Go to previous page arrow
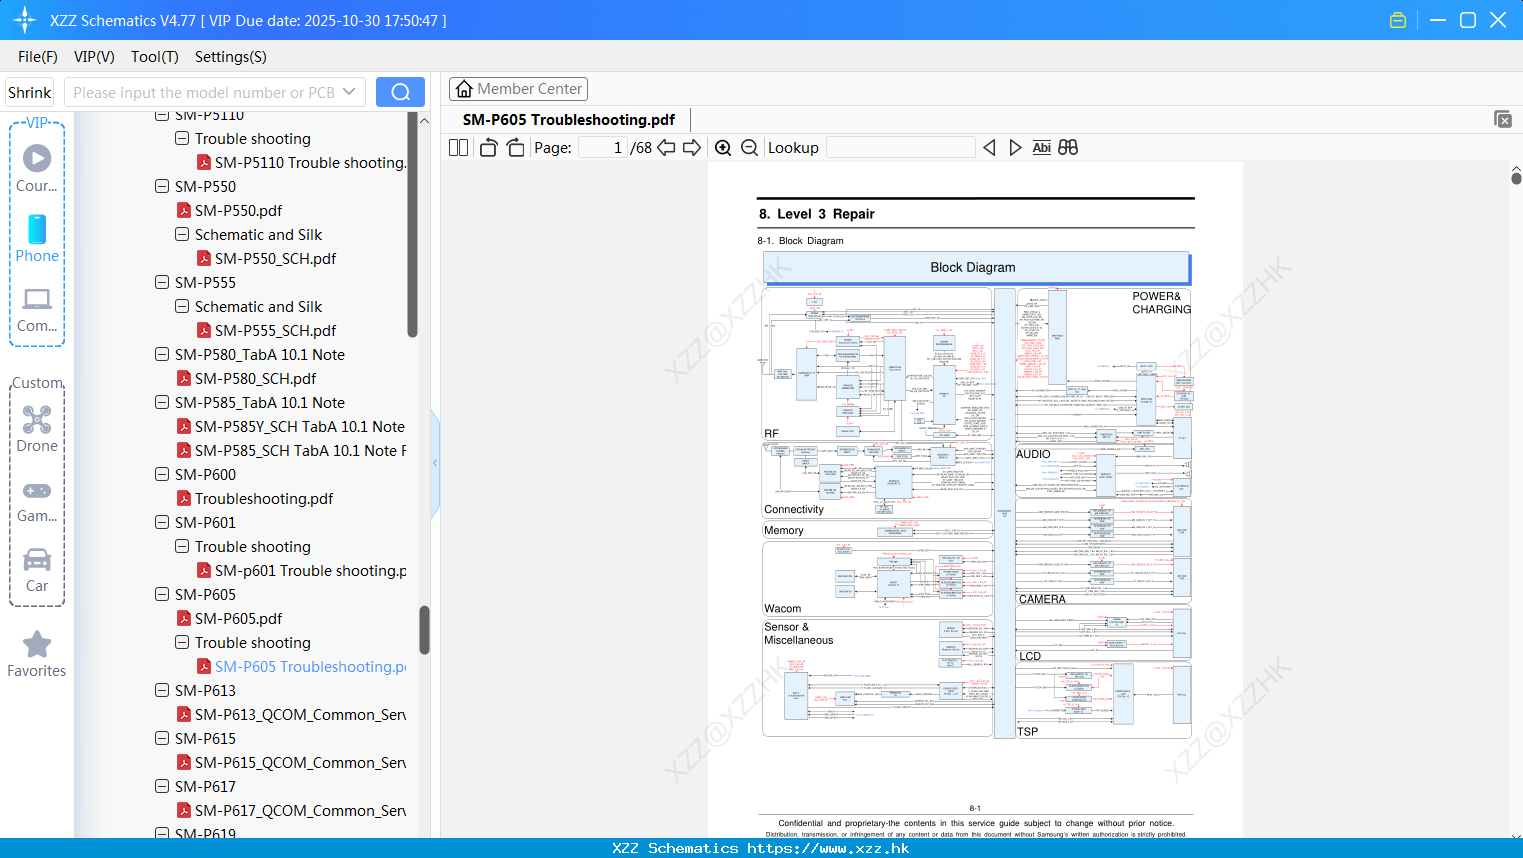 pos(666,147)
